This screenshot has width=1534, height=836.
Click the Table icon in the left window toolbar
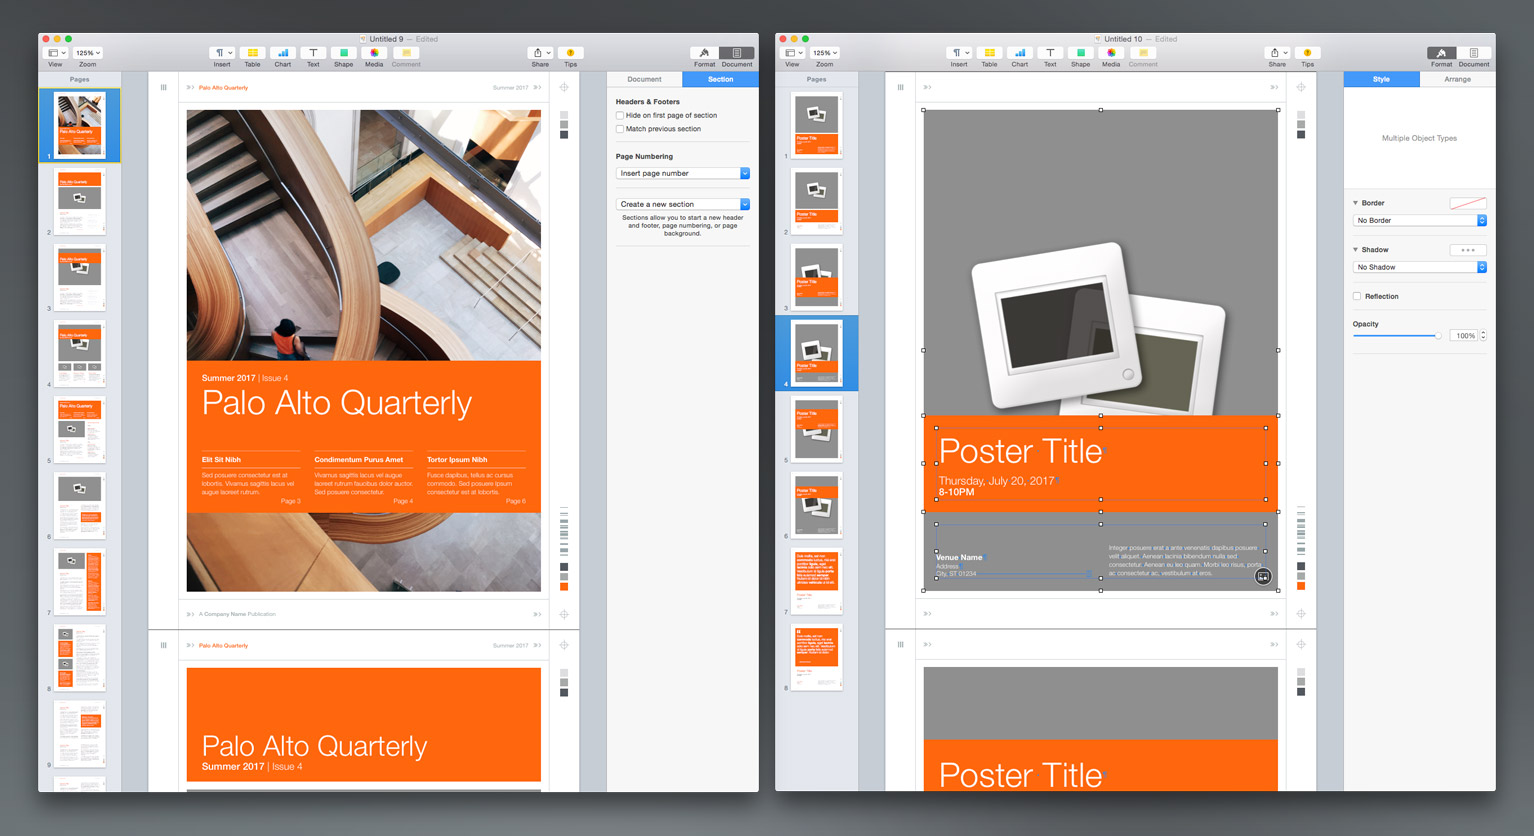252,53
